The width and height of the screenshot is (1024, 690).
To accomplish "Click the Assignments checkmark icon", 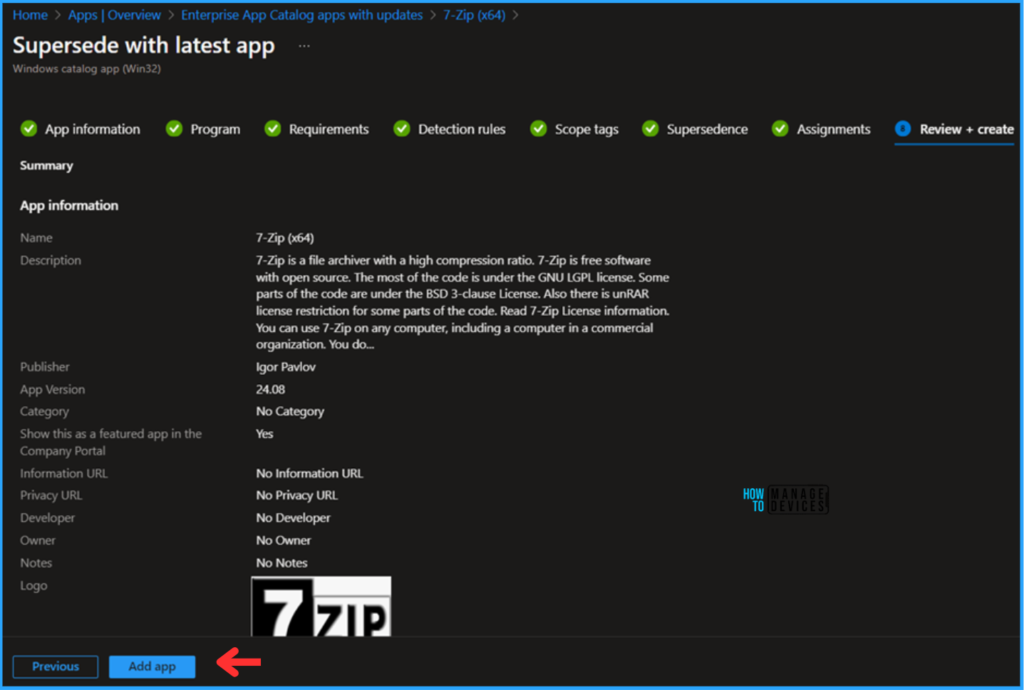I will tap(780, 129).
